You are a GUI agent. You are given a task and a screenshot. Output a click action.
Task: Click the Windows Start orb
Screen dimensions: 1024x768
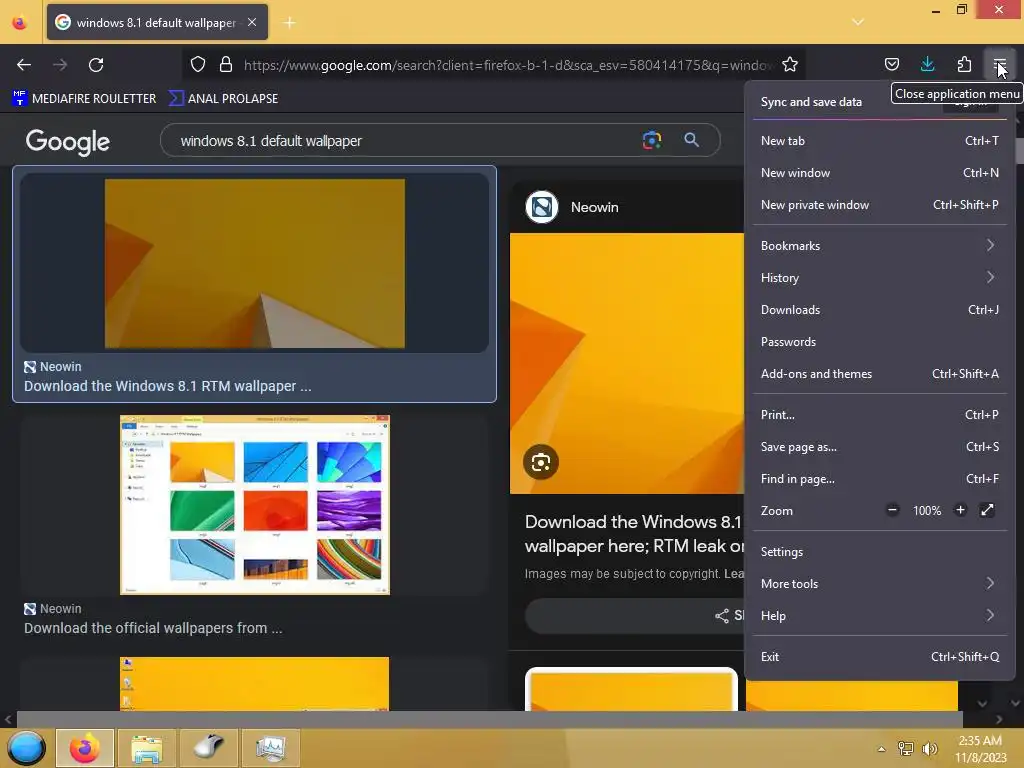pos(26,748)
